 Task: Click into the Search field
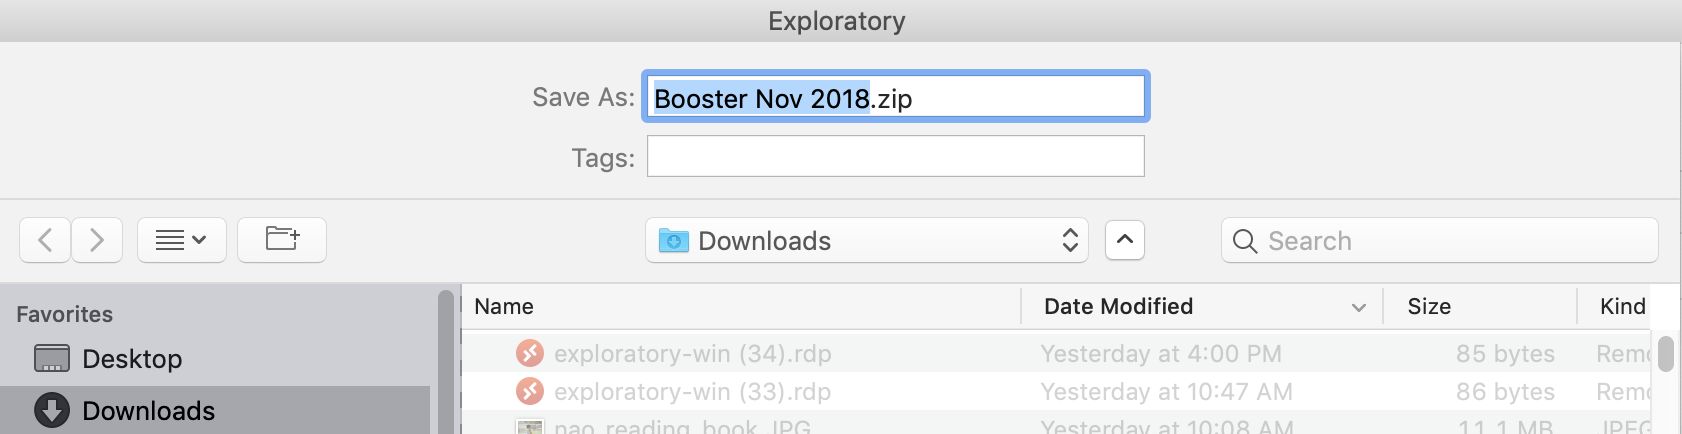click(1440, 240)
